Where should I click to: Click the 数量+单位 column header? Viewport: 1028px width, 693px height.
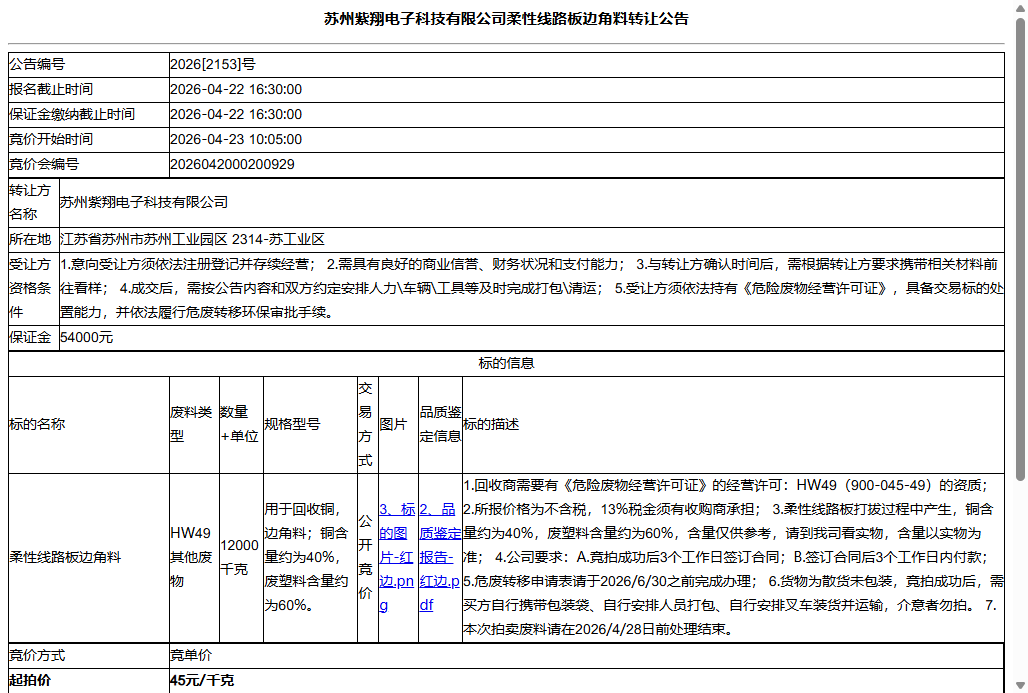[x=241, y=424]
